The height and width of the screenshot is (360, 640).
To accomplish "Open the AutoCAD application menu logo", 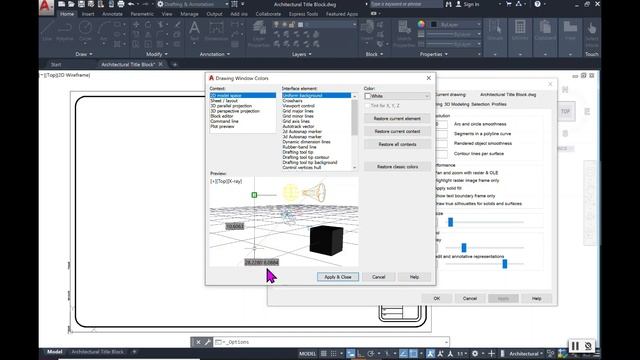I will tap(46, 6).
